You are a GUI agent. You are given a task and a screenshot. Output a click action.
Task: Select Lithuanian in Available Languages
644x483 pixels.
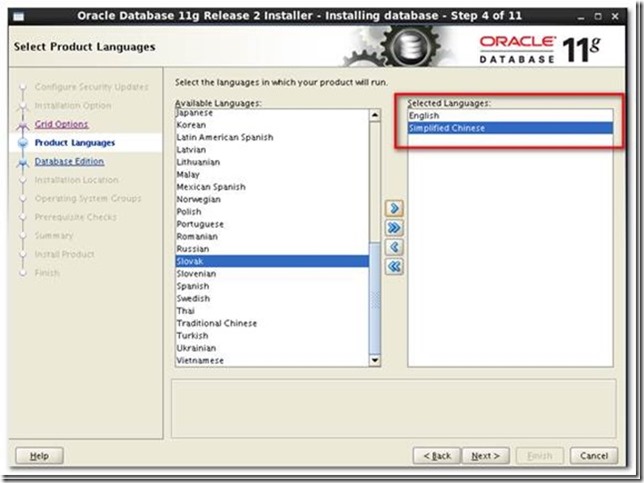[x=272, y=162]
